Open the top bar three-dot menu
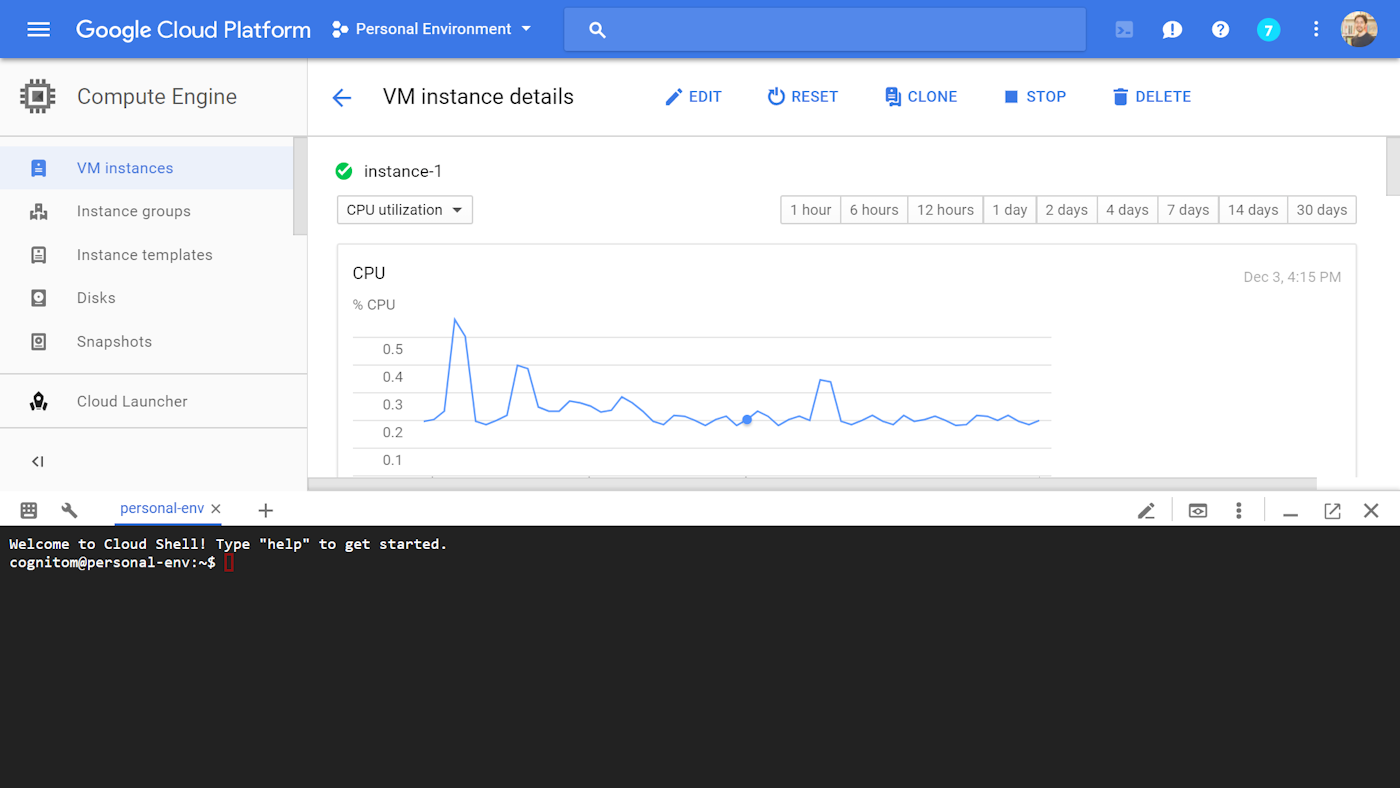The width and height of the screenshot is (1400, 788). 1316,30
